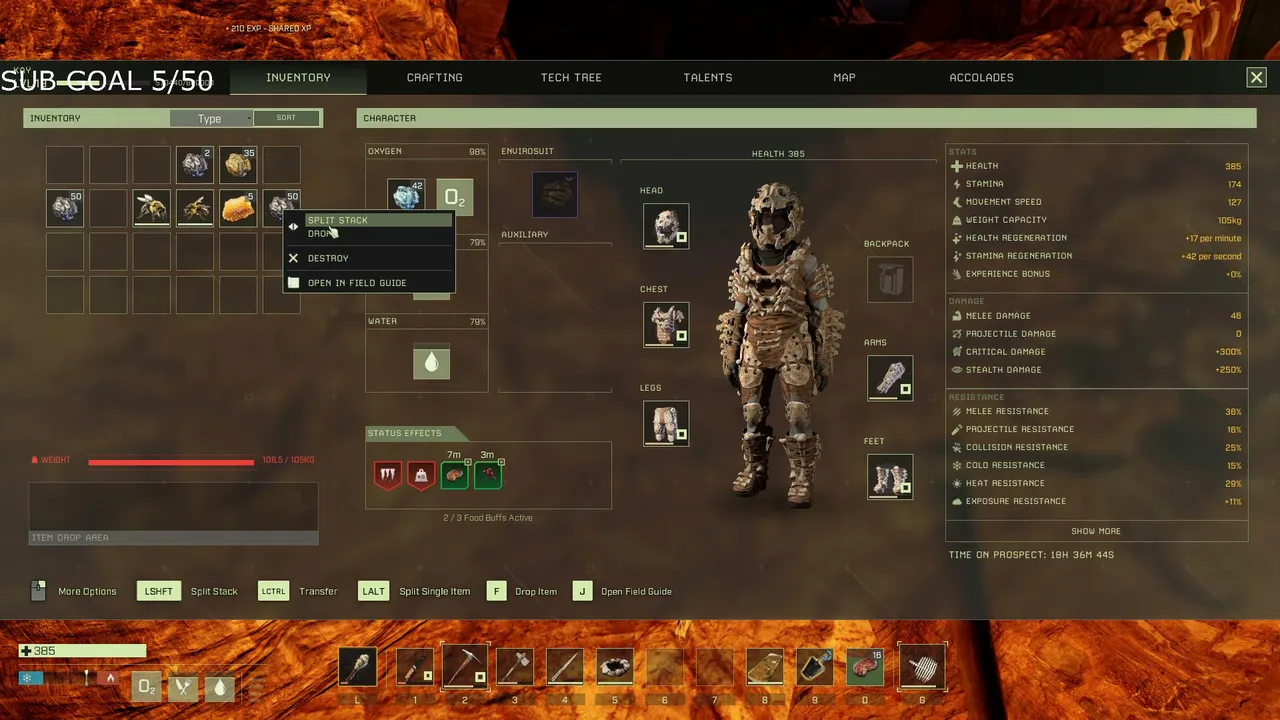Click the Melee Damage stat row
The height and width of the screenshot is (720, 1280).
click(x=1096, y=316)
